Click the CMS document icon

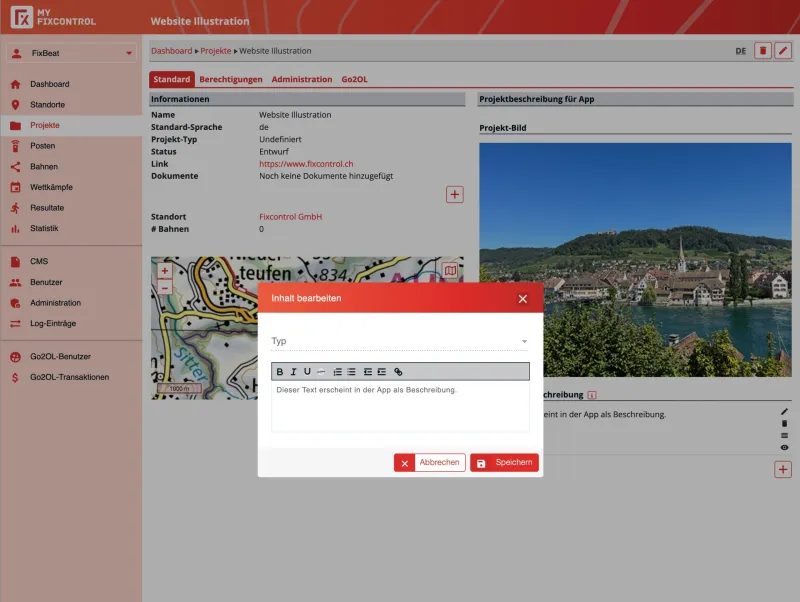(15, 262)
